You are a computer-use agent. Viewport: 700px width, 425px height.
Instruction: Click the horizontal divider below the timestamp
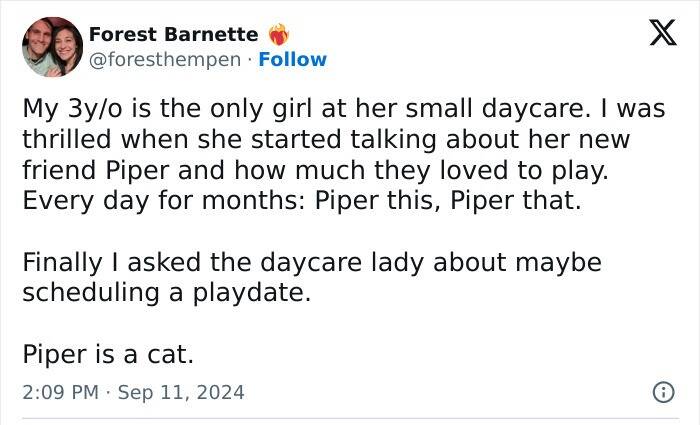[x=350, y=417]
